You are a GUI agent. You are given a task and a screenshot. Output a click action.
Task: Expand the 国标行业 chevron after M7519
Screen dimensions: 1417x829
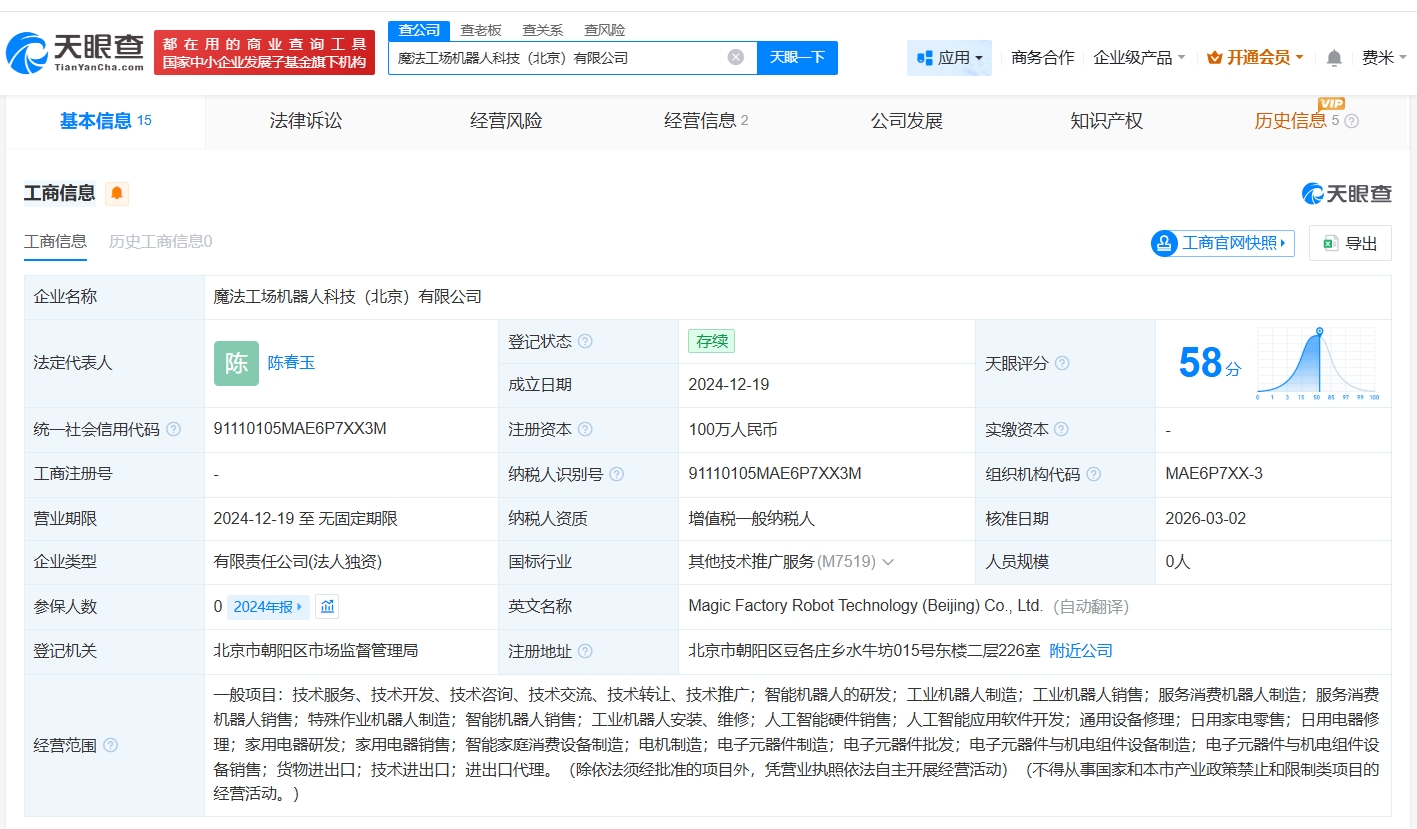[888, 562]
